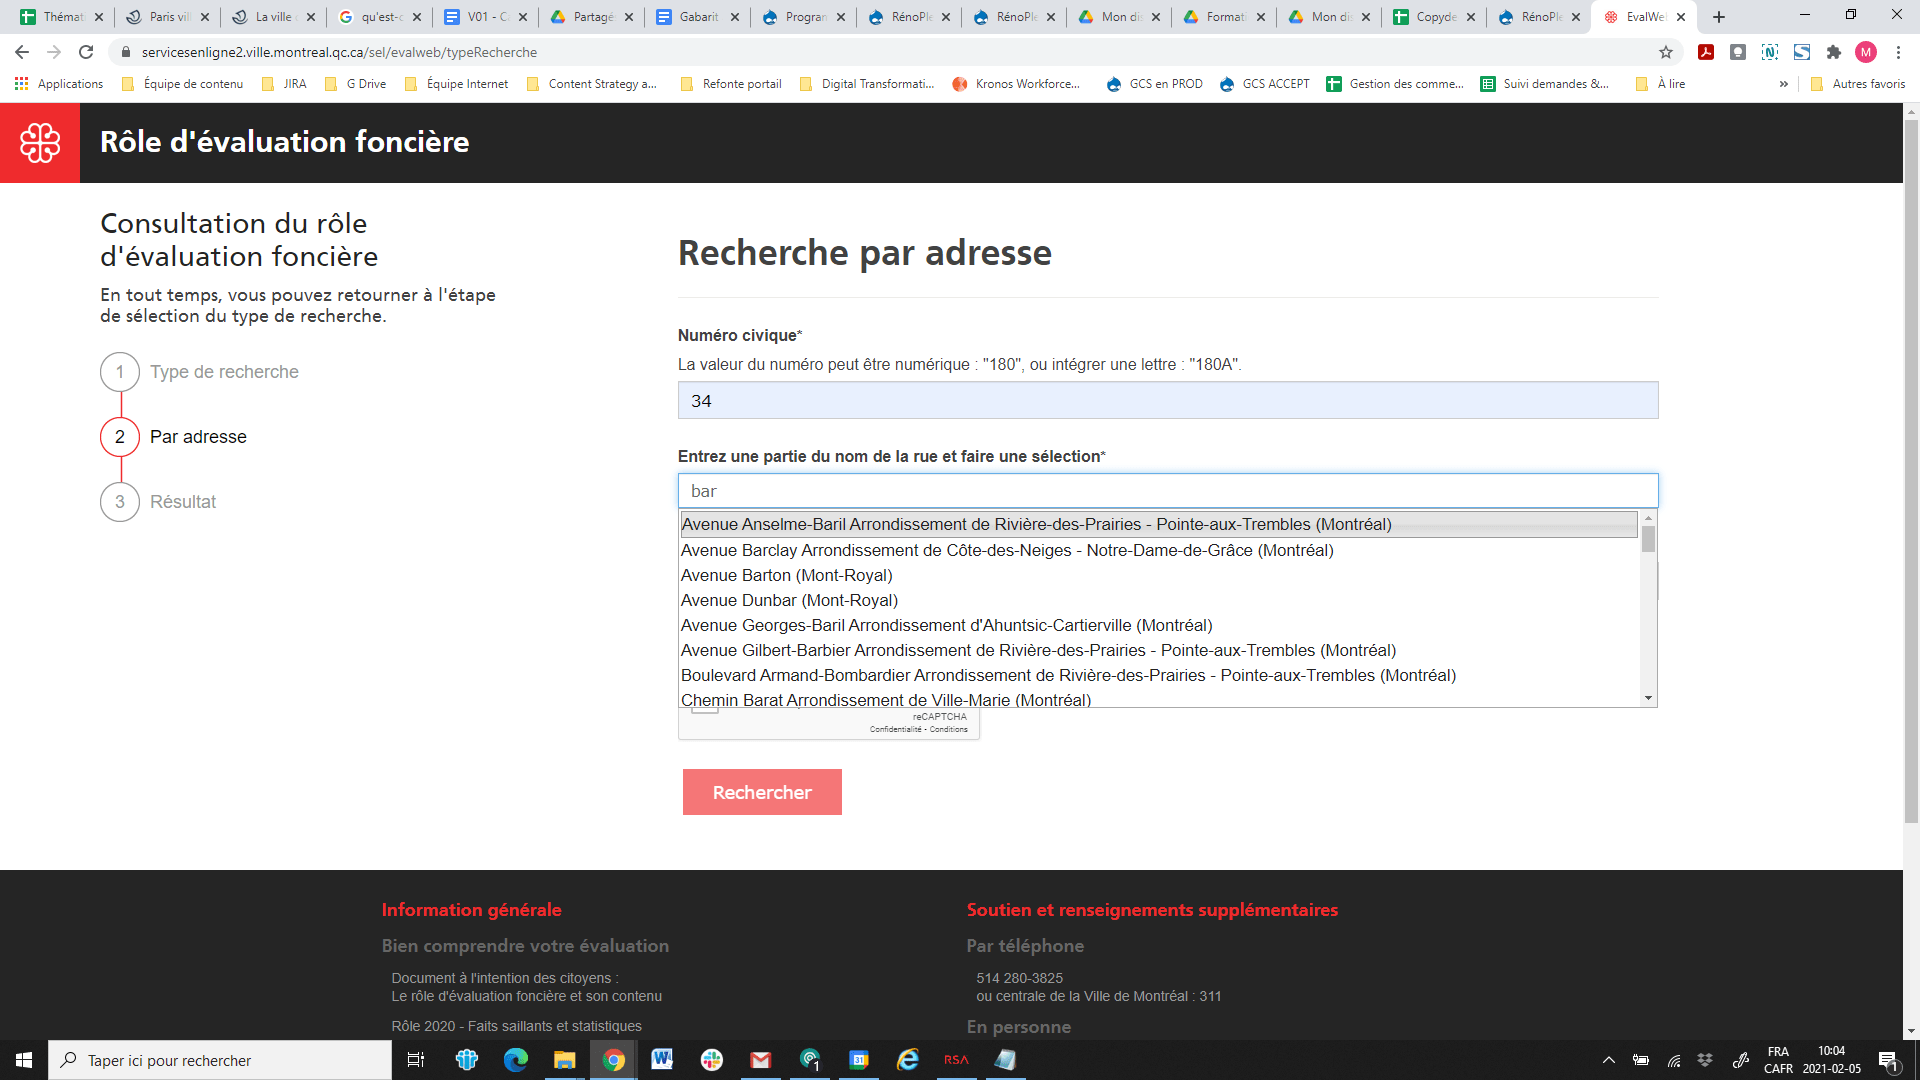The width and height of the screenshot is (1920, 1080).
Task: Click the Montréal rosette logo
Action: click(40, 143)
